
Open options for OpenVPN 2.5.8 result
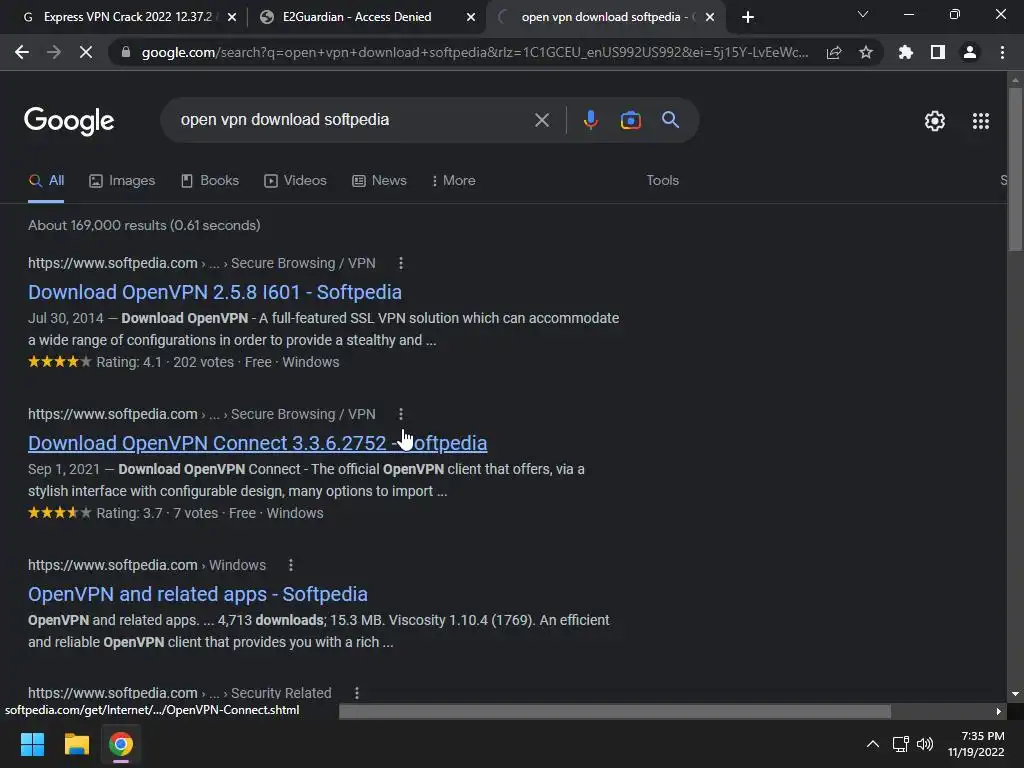tap(401, 263)
